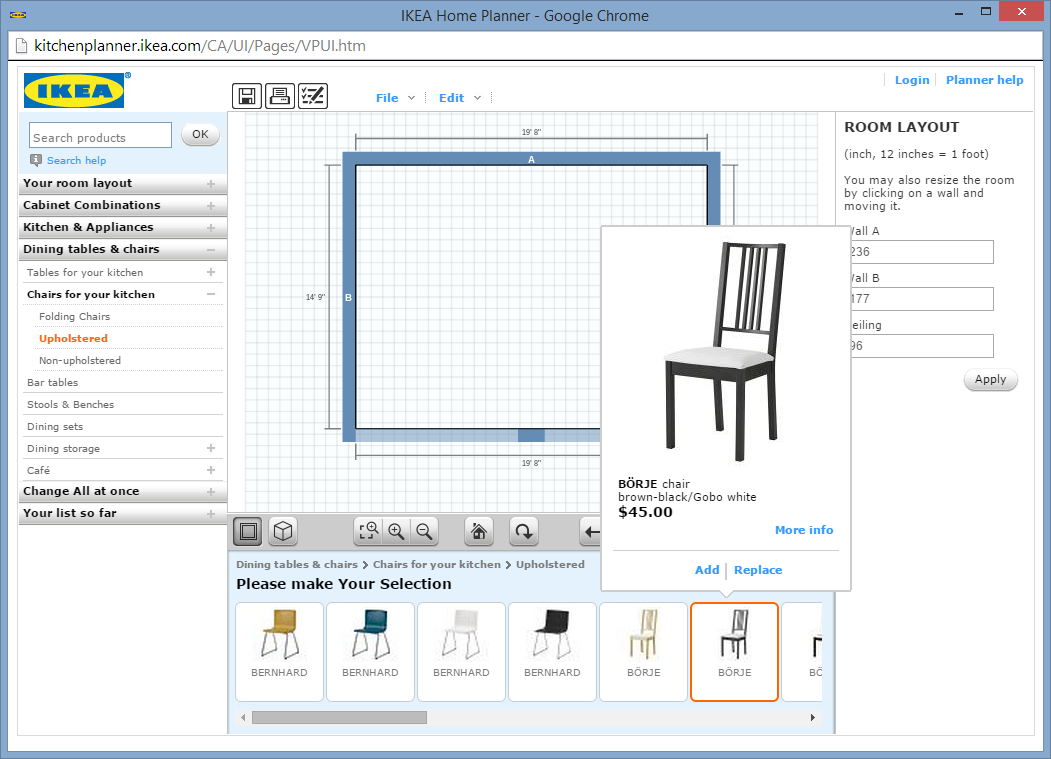1051x759 pixels.
Task: Open the Edit menu
Action: pos(460,98)
